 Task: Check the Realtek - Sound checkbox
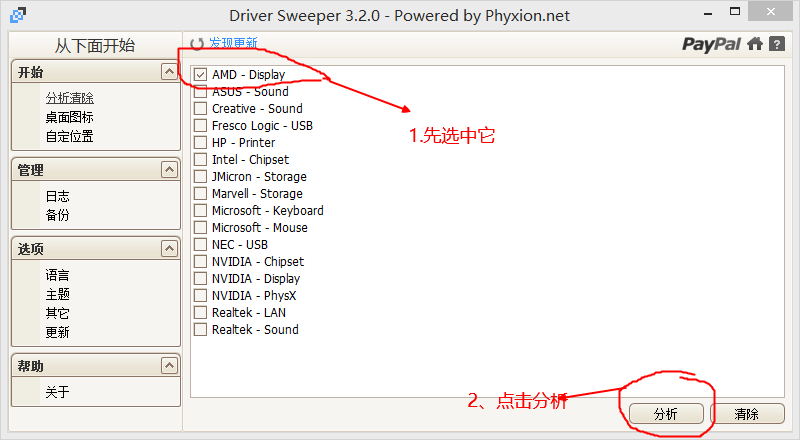click(x=201, y=330)
